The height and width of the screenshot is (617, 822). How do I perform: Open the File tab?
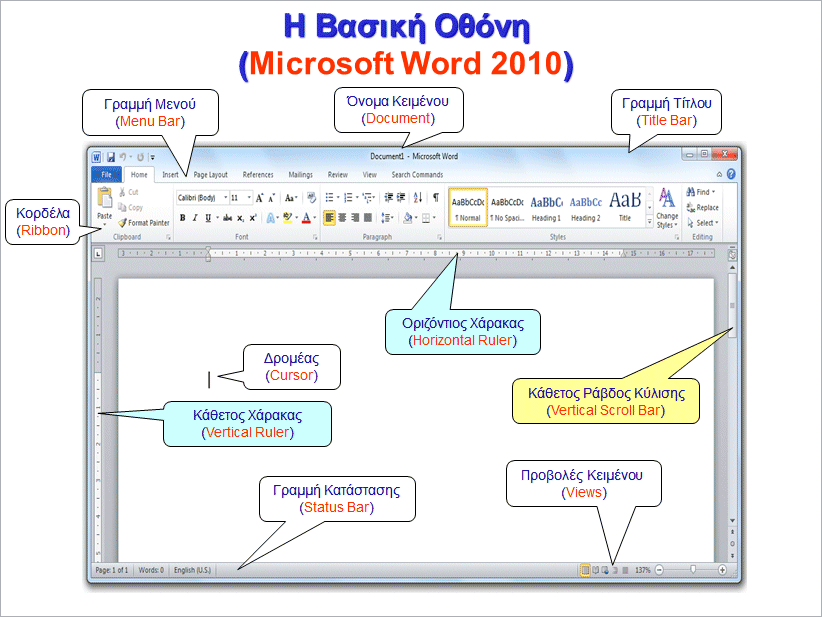click(x=106, y=175)
